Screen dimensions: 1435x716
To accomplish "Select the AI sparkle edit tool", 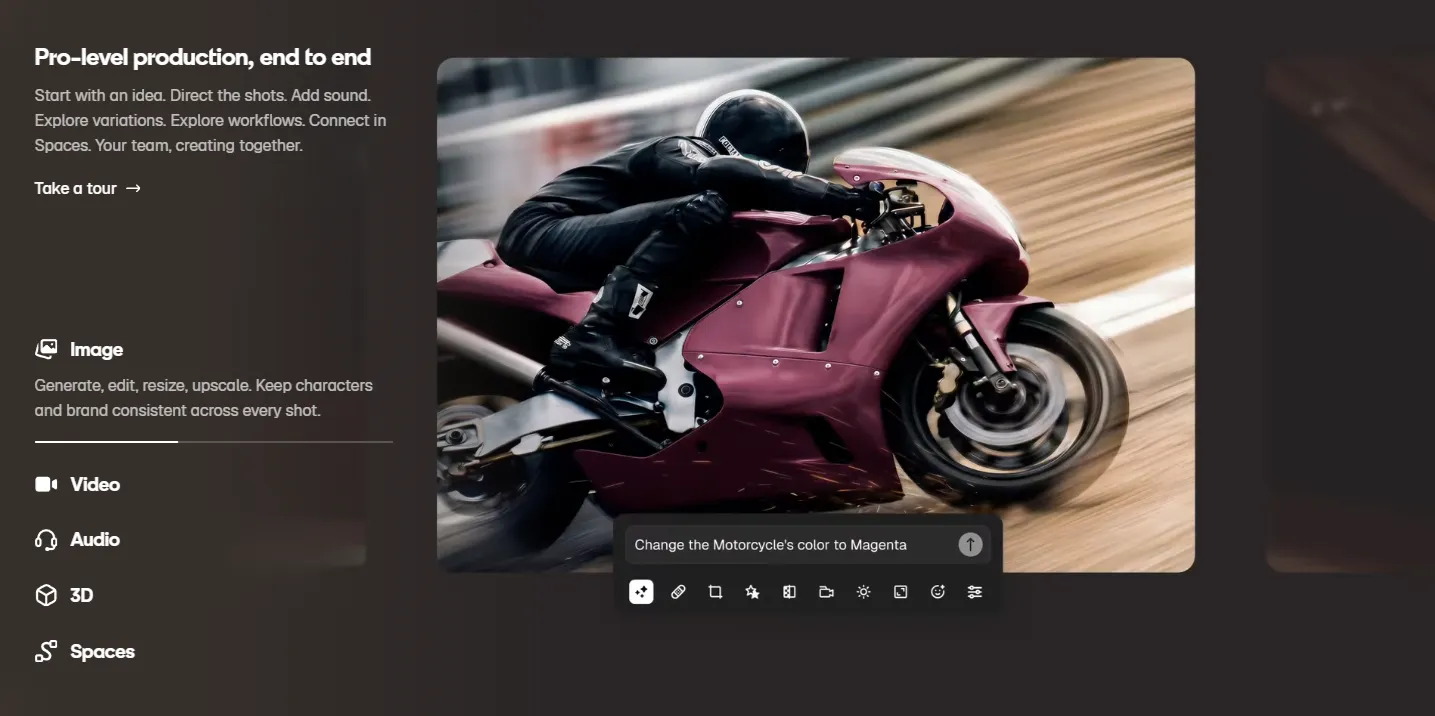I will pyautogui.click(x=641, y=592).
